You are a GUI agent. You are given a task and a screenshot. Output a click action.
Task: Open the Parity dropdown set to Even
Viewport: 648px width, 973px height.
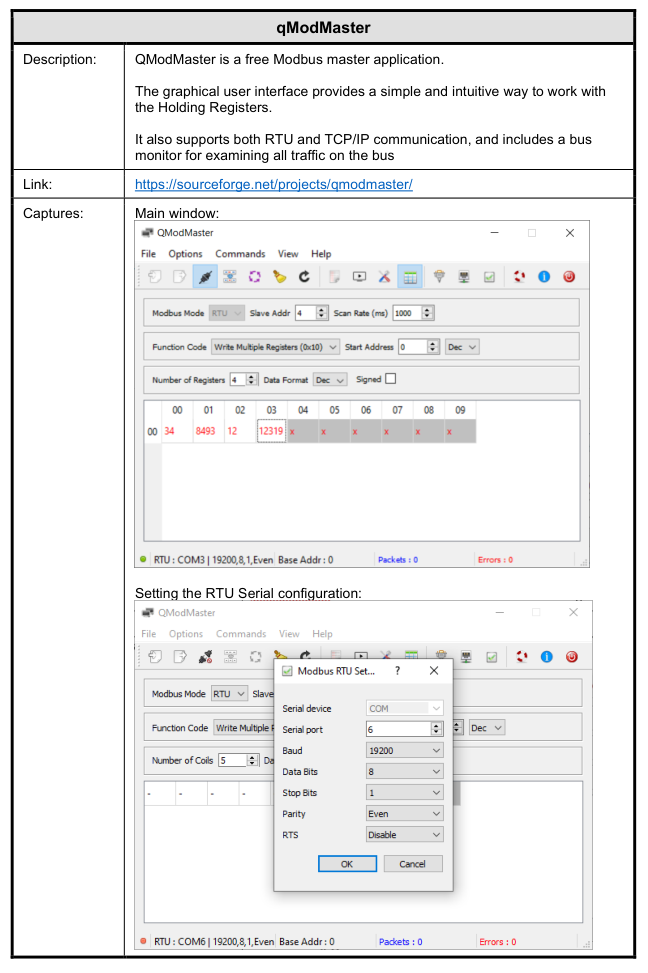click(404, 814)
